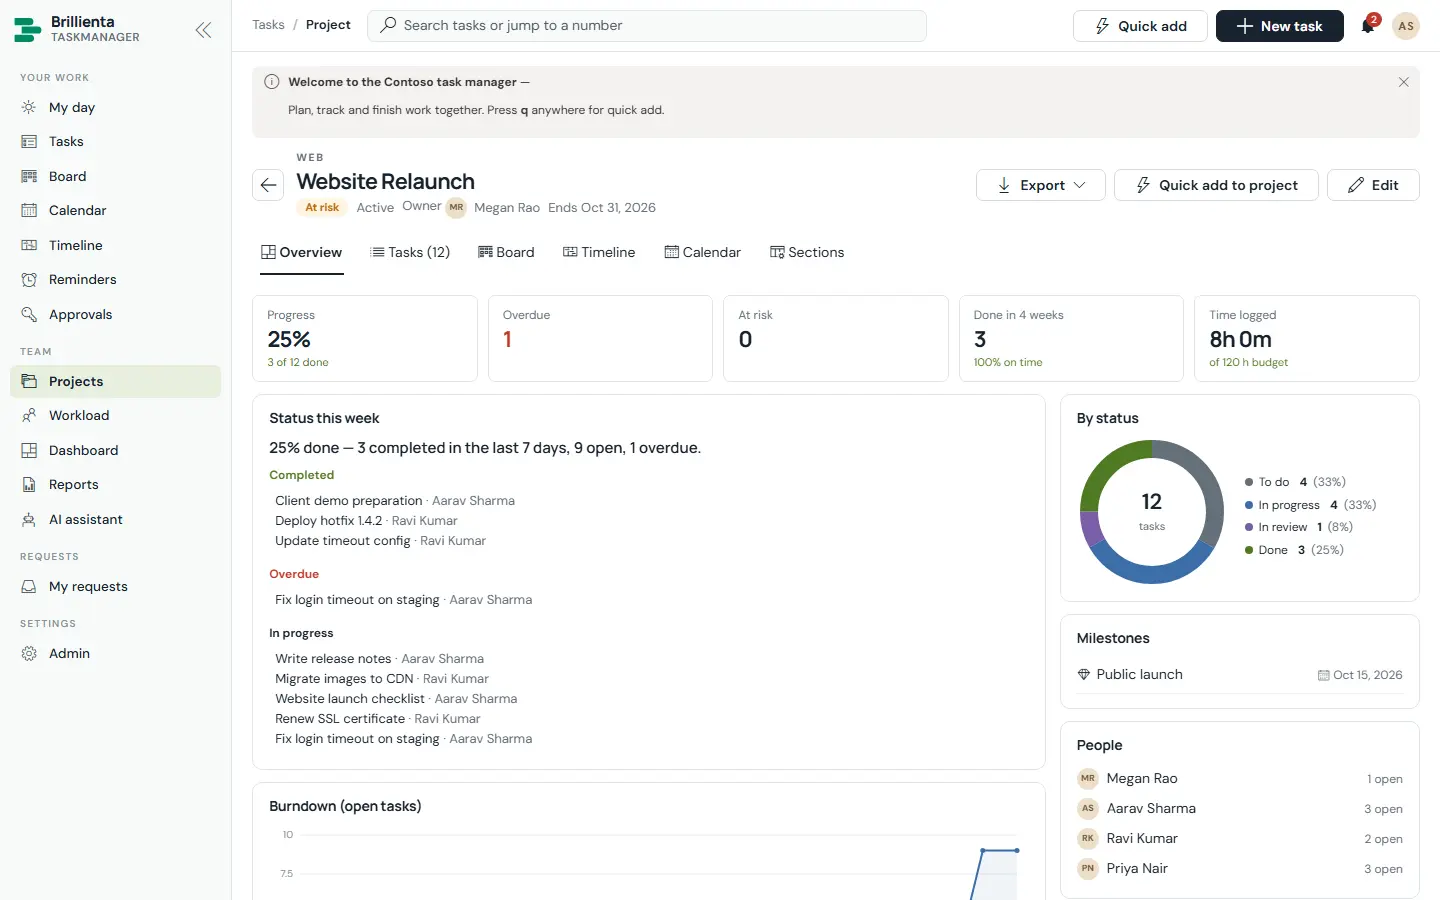Click Quick add to project
1440x900 pixels.
[x=1216, y=185]
